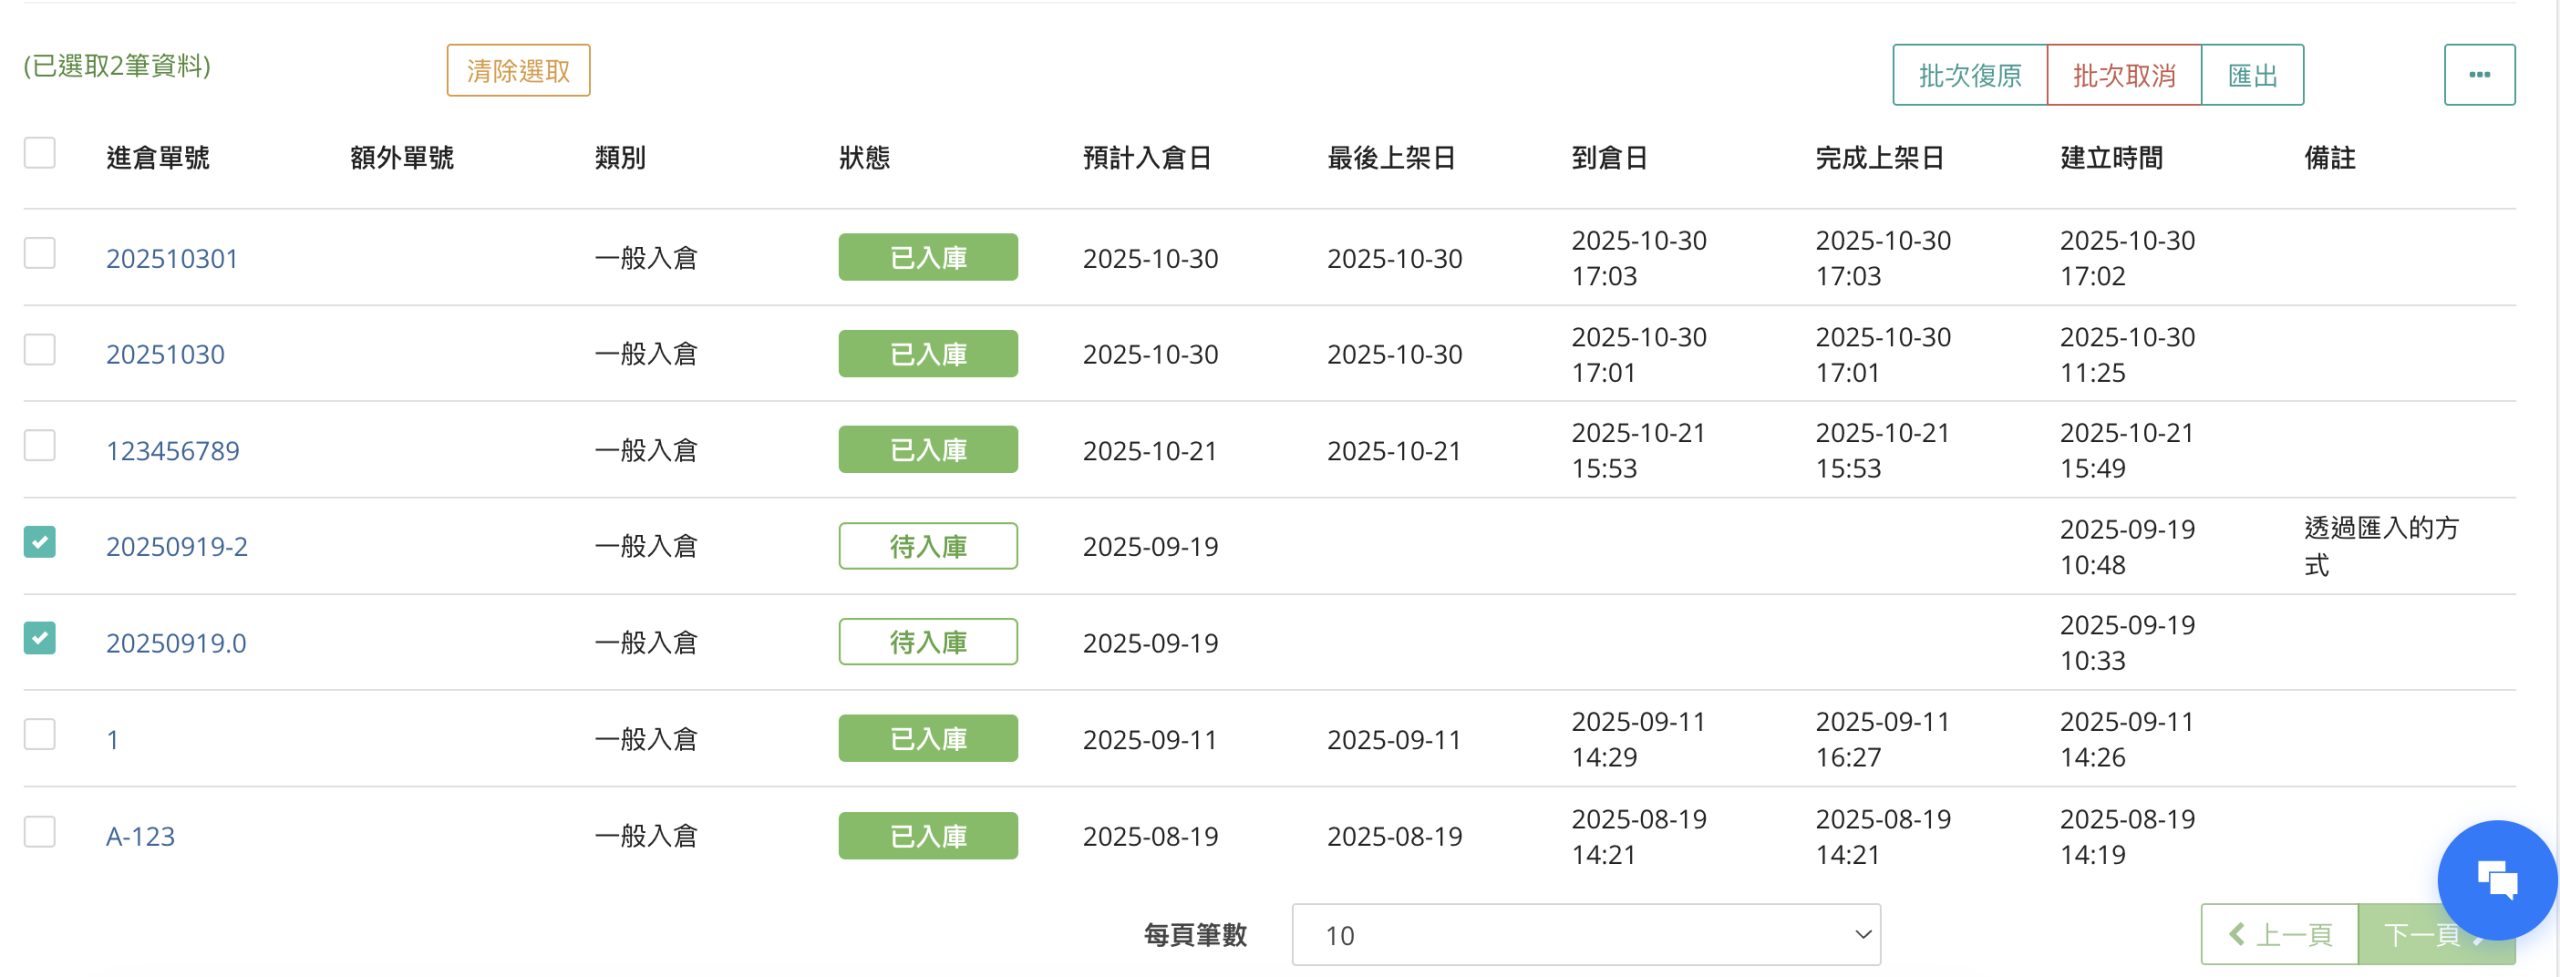The image size is (2560, 977).
Task: Click the 進倉單號 column header
Action: [x=158, y=158]
